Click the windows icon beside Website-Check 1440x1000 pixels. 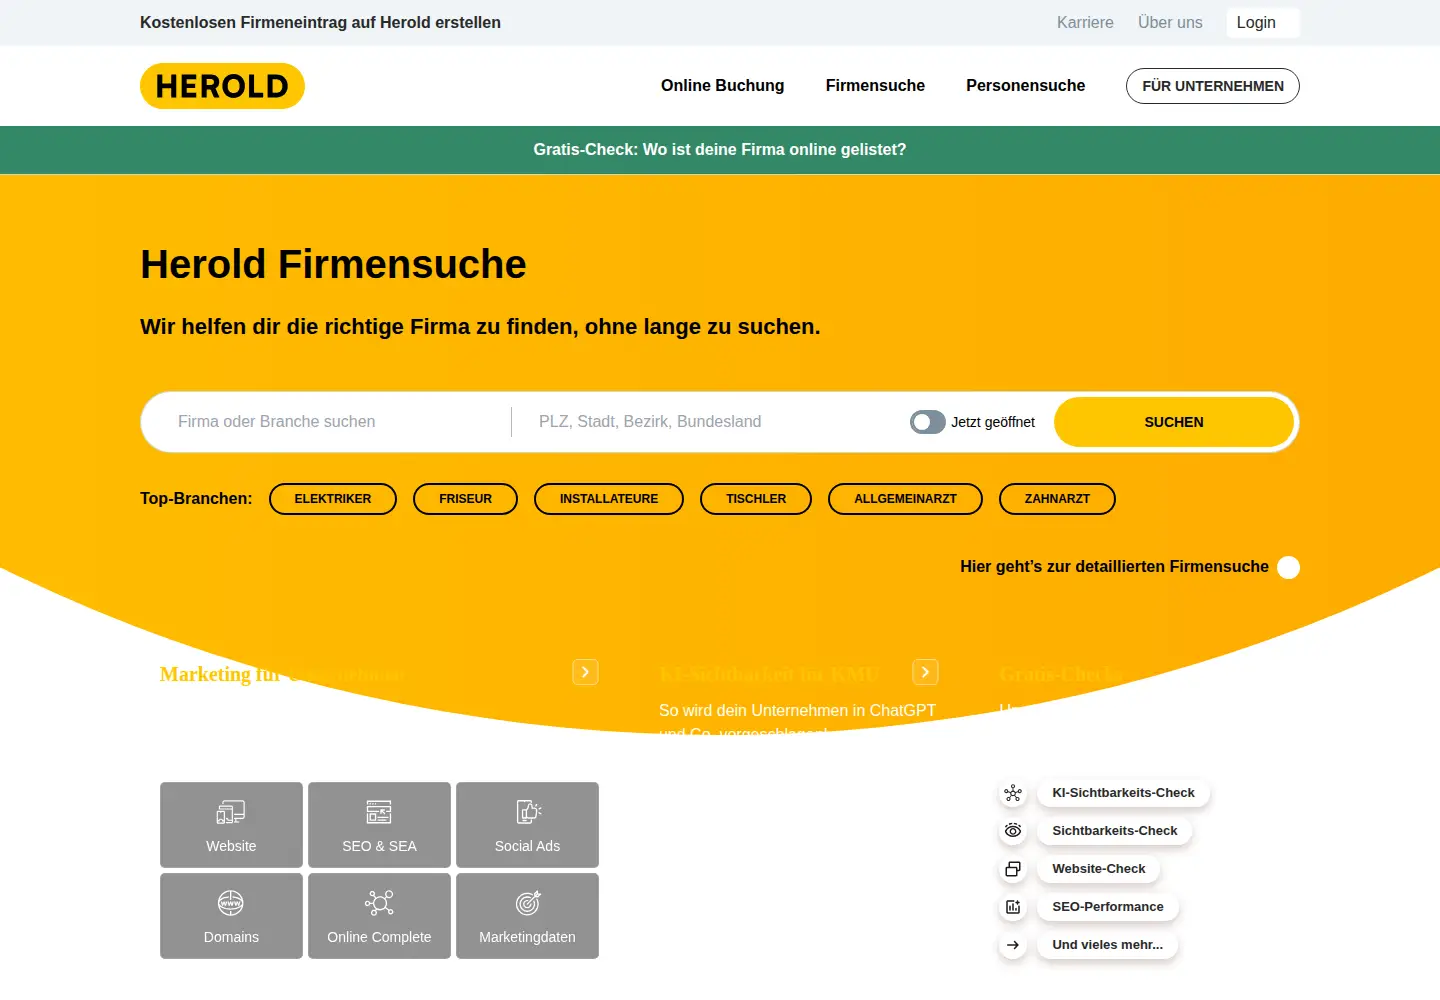(1013, 869)
